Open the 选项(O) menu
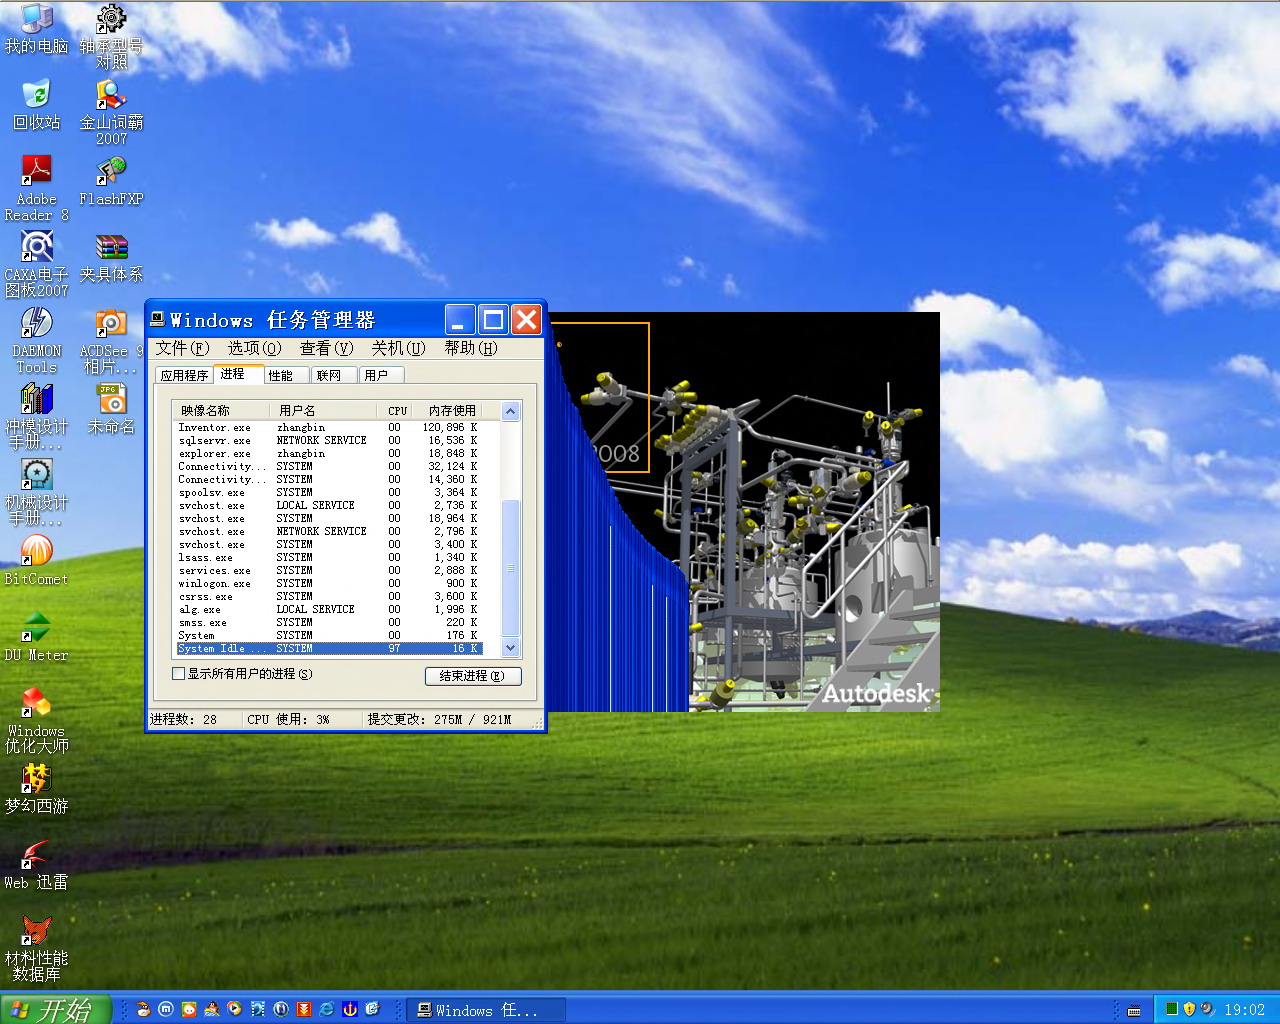The width and height of the screenshot is (1280, 1024). [x=254, y=348]
